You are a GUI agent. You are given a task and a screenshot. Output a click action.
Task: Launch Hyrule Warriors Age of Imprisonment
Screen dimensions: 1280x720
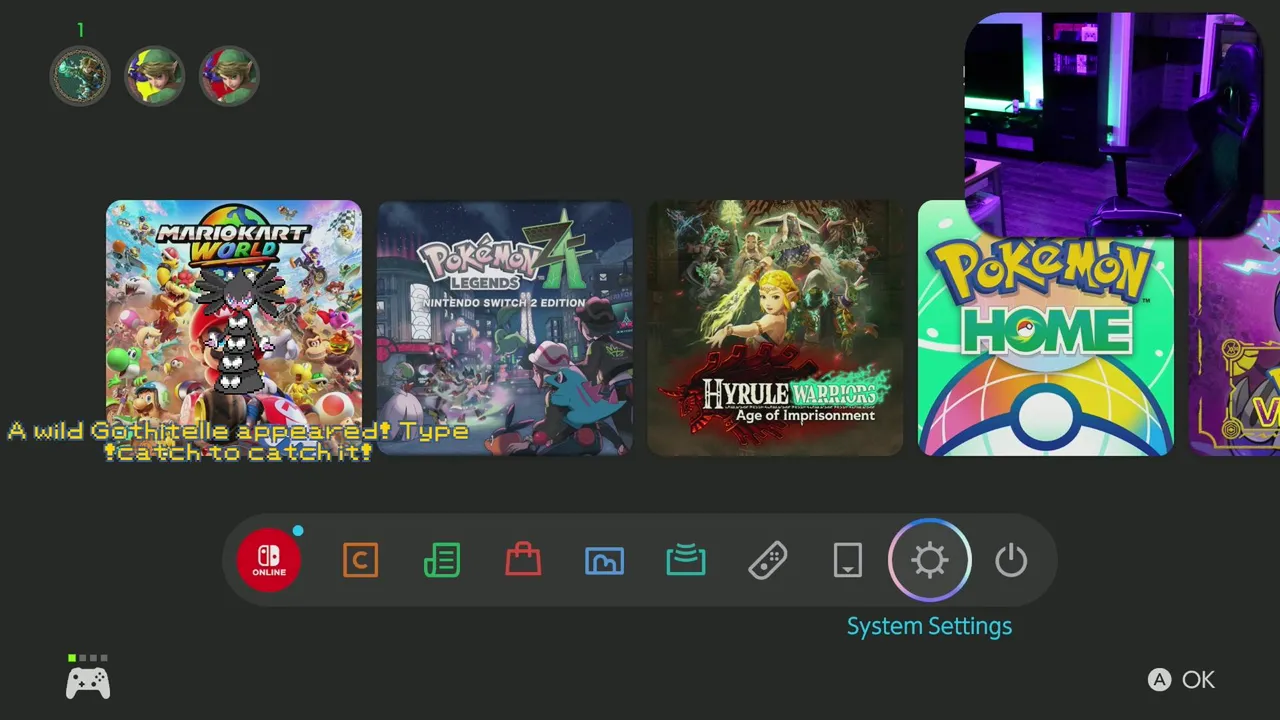pyautogui.click(x=775, y=328)
